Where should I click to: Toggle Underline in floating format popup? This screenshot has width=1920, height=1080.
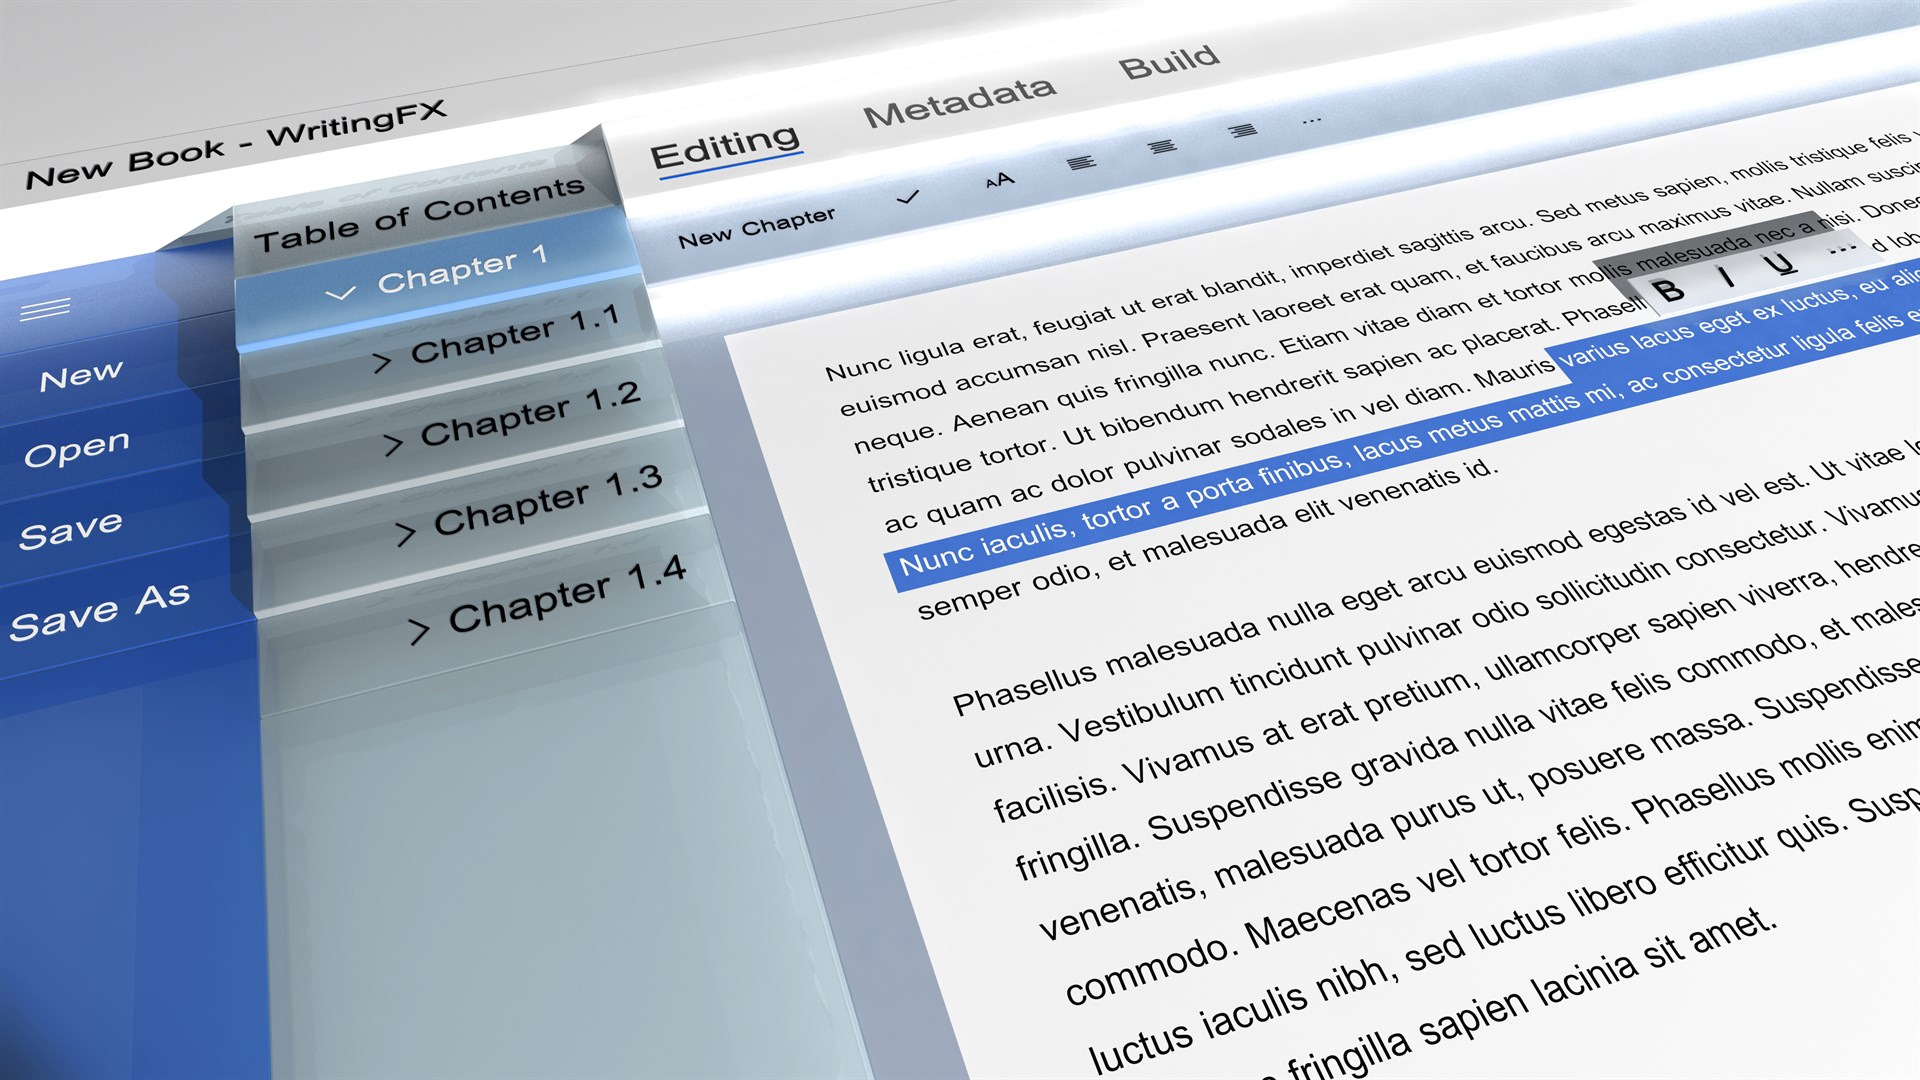pyautogui.click(x=1780, y=264)
